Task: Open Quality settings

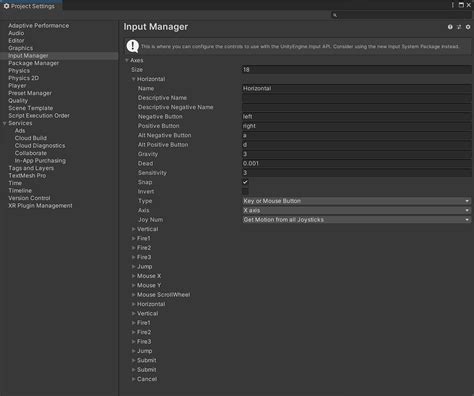Action: point(18,101)
